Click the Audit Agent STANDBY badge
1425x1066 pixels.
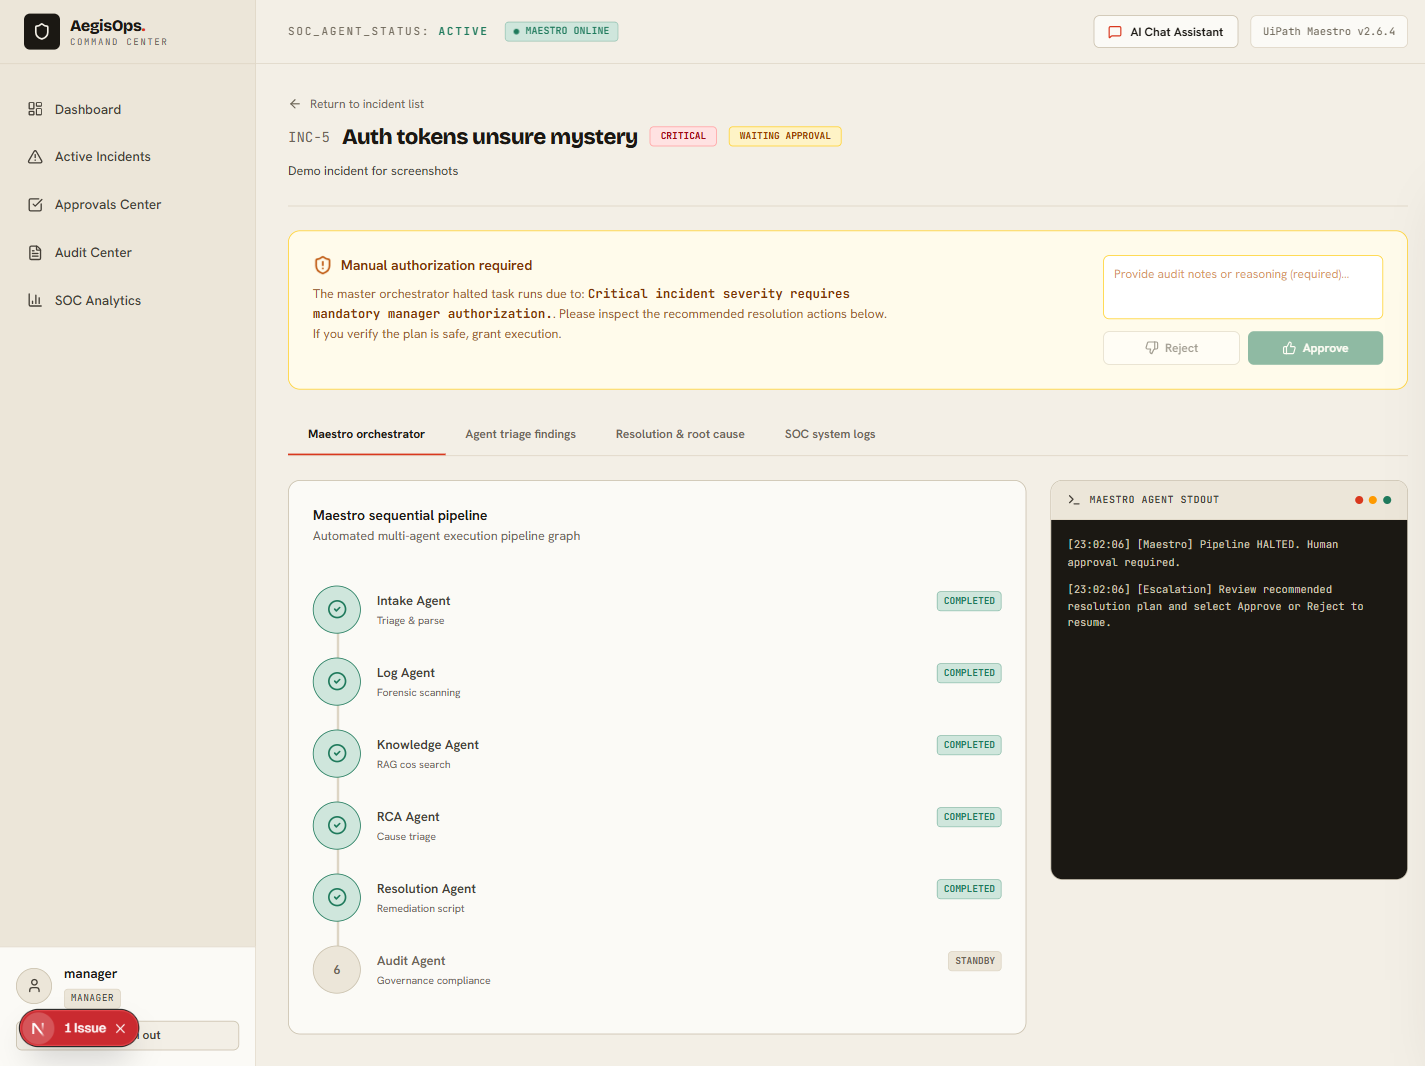(x=975, y=961)
